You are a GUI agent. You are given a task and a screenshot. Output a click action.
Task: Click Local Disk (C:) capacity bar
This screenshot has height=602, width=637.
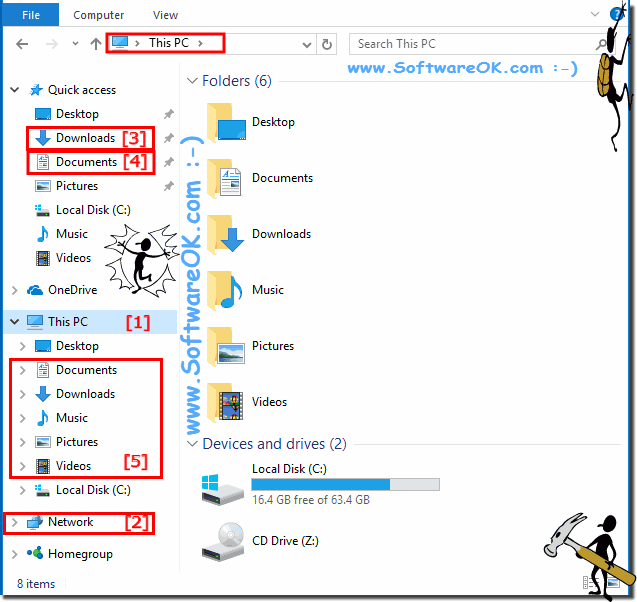coord(345,484)
